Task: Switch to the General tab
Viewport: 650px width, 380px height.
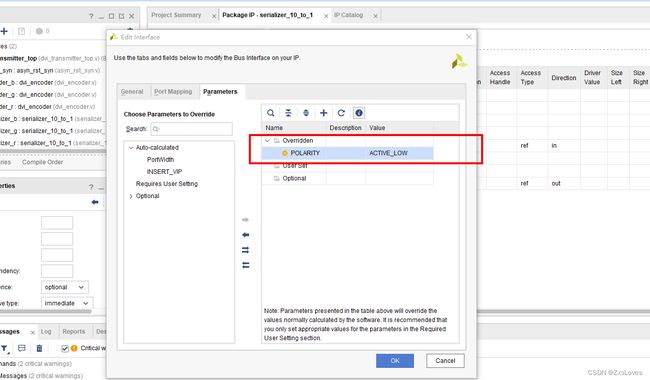Action: coord(132,92)
